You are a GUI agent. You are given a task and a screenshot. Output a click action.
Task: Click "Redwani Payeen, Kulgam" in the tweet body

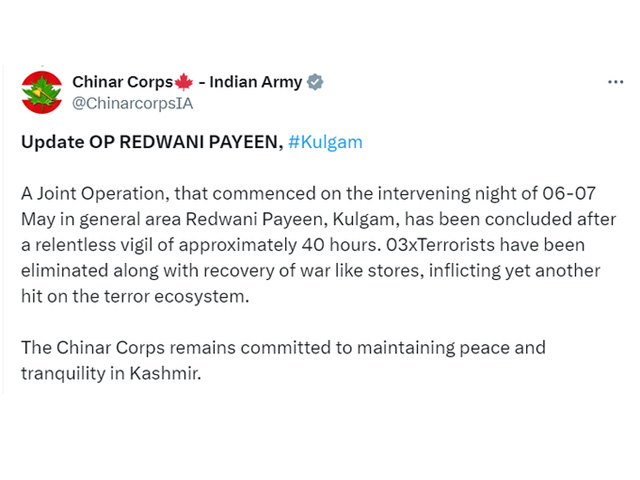point(293,219)
